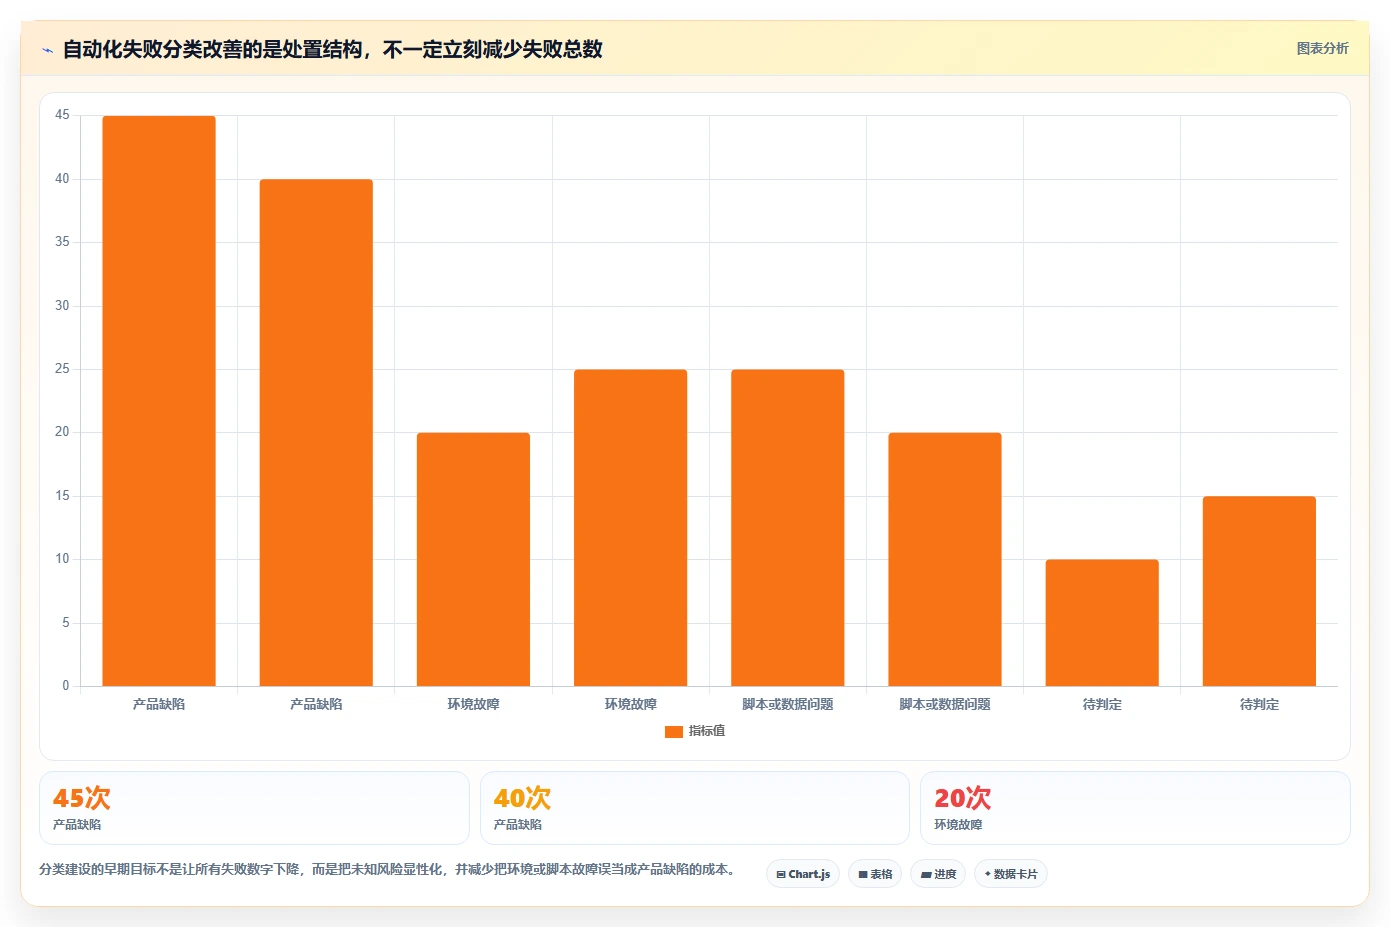This screenshot has height=927, width=1390.
Task: Click the 环境故障 bar with value 20
Action: coord(473,559)
